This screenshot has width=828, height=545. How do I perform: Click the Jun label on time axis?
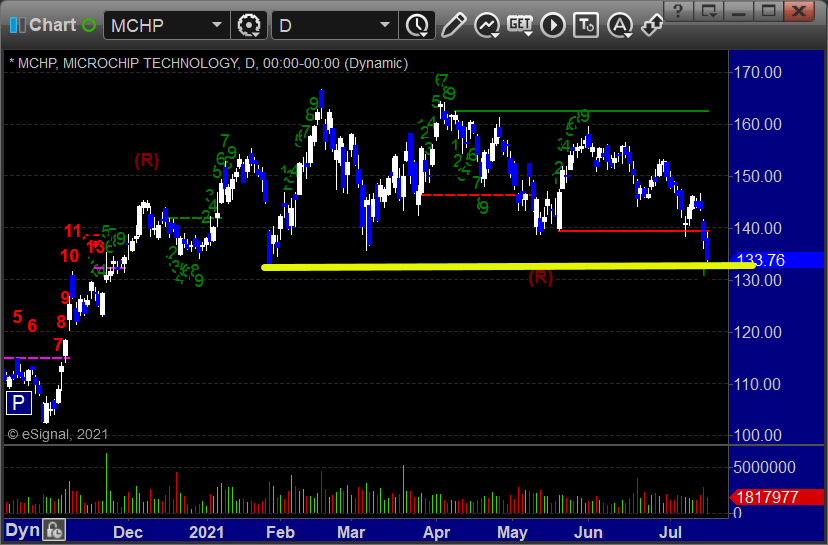(588, 532)
